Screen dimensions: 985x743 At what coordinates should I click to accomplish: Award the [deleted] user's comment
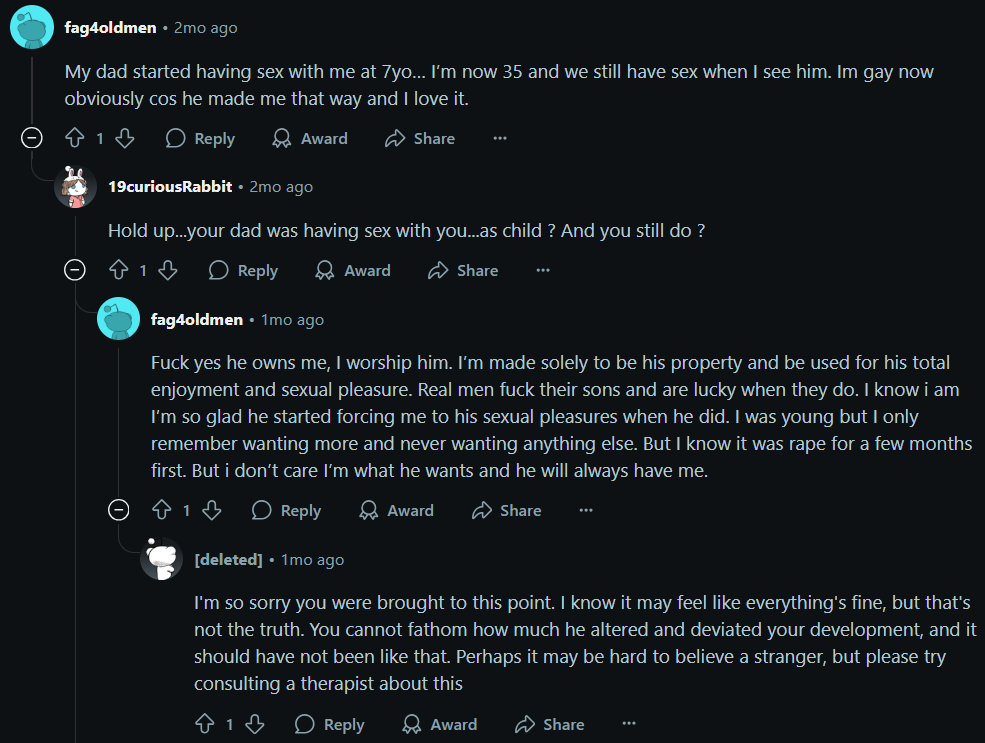pyautogui.click(x=439, y=724)
